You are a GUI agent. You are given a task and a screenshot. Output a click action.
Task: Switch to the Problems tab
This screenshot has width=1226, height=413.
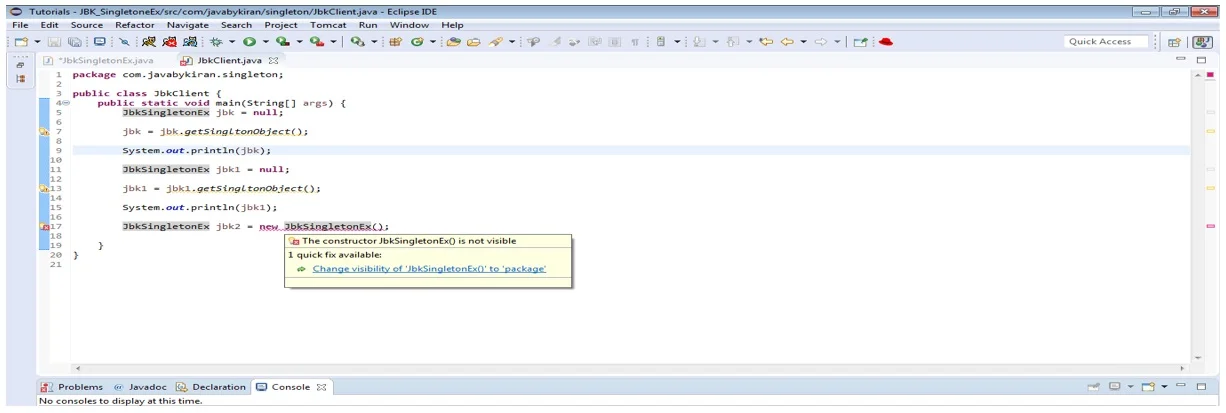pos(73,387)
